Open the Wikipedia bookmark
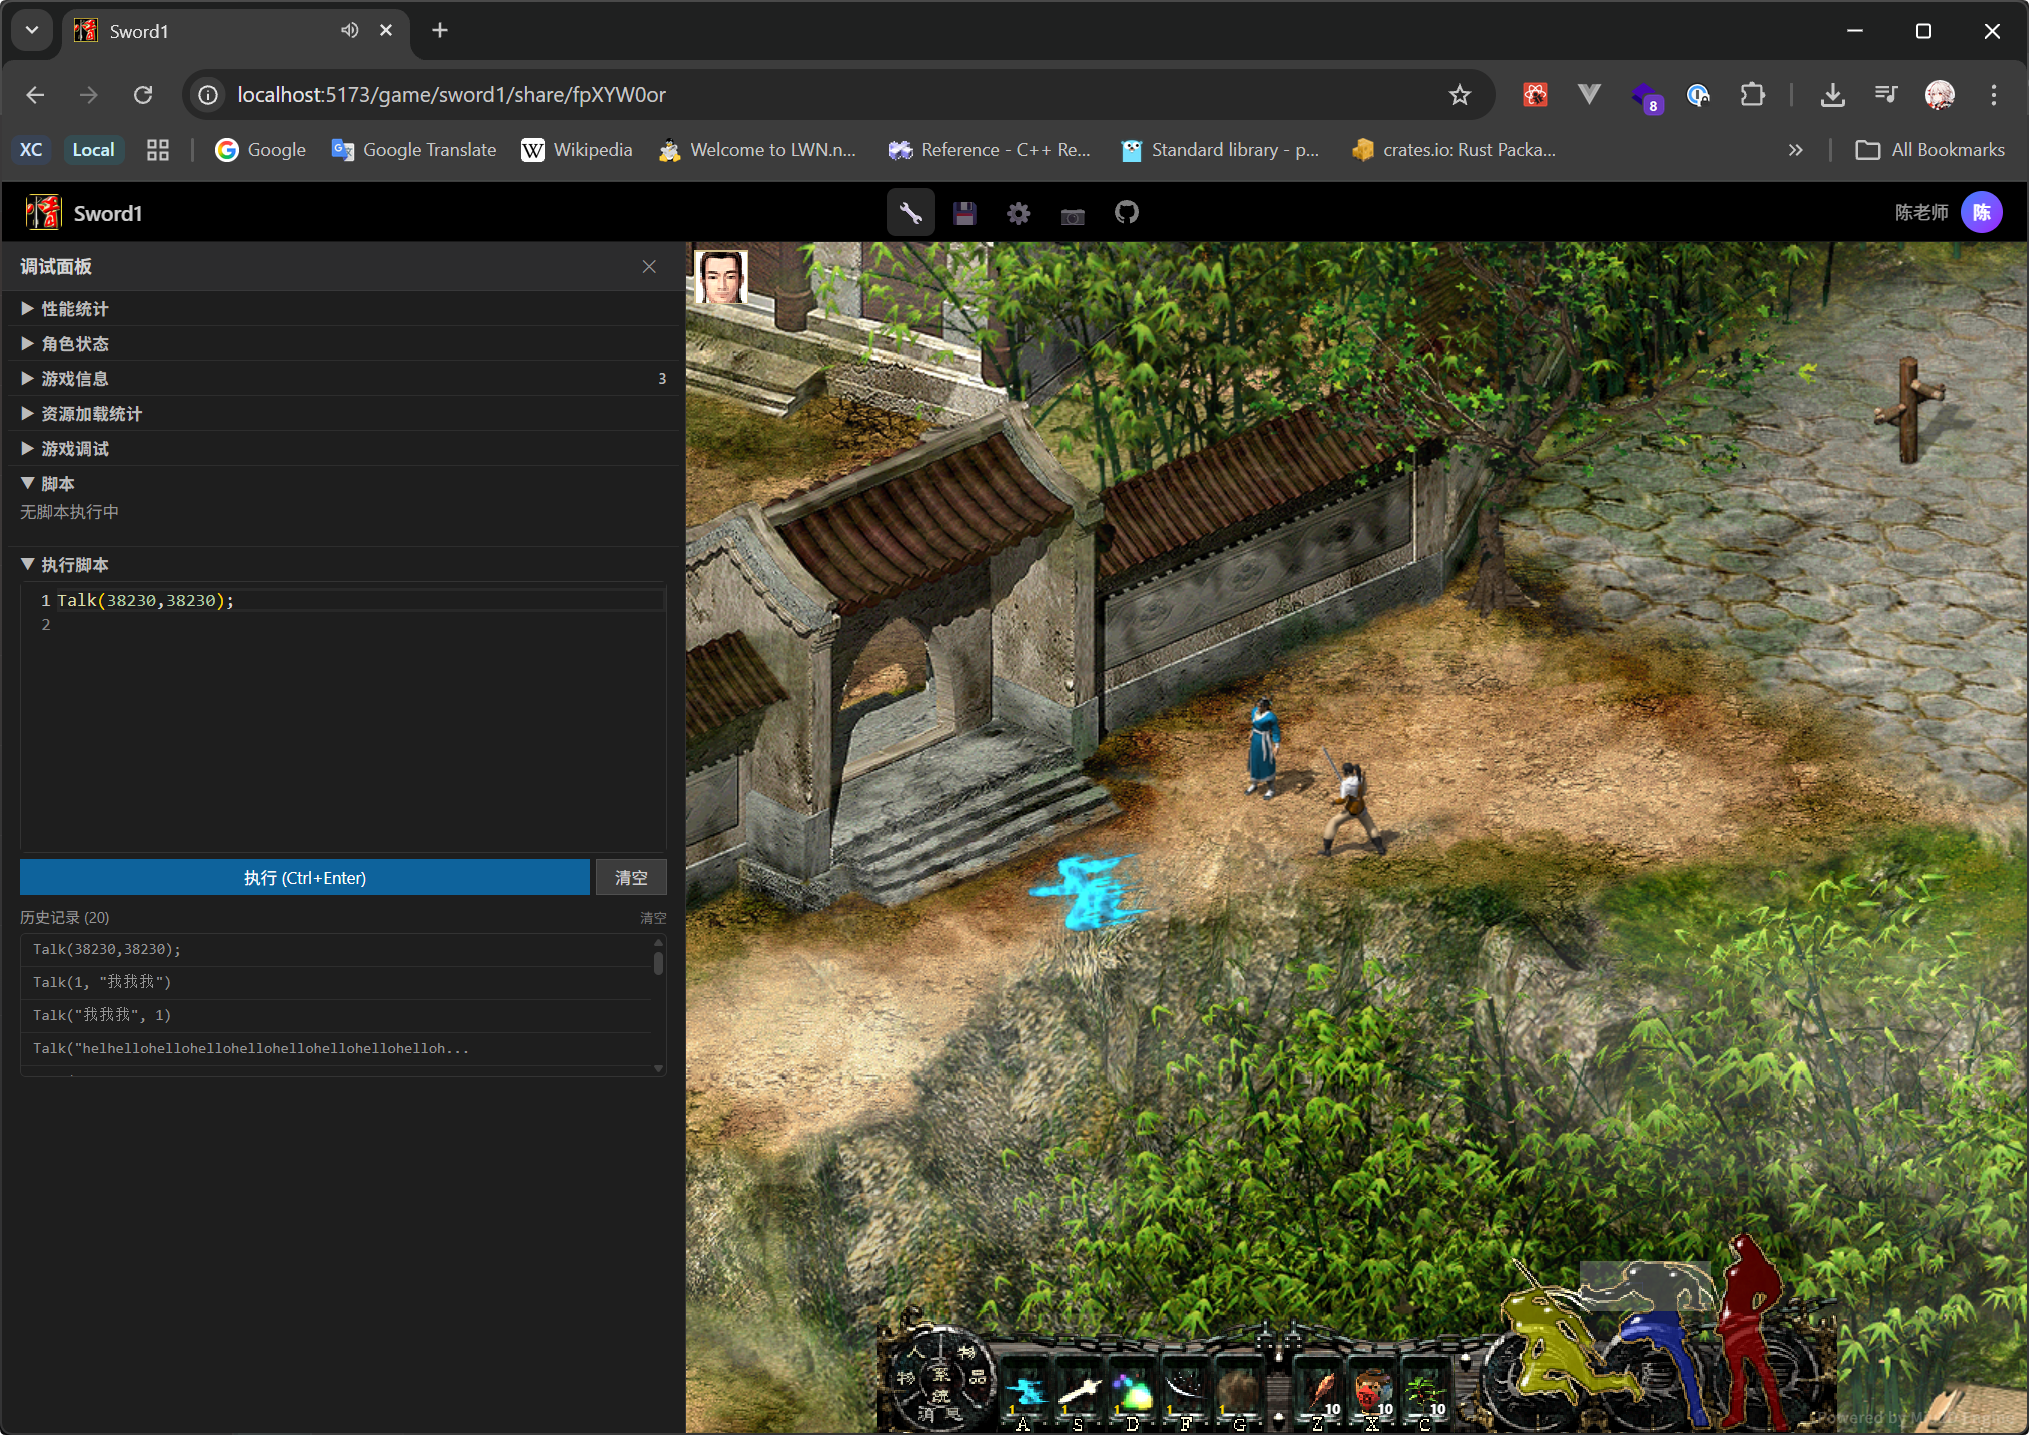 tap(577, 150)
